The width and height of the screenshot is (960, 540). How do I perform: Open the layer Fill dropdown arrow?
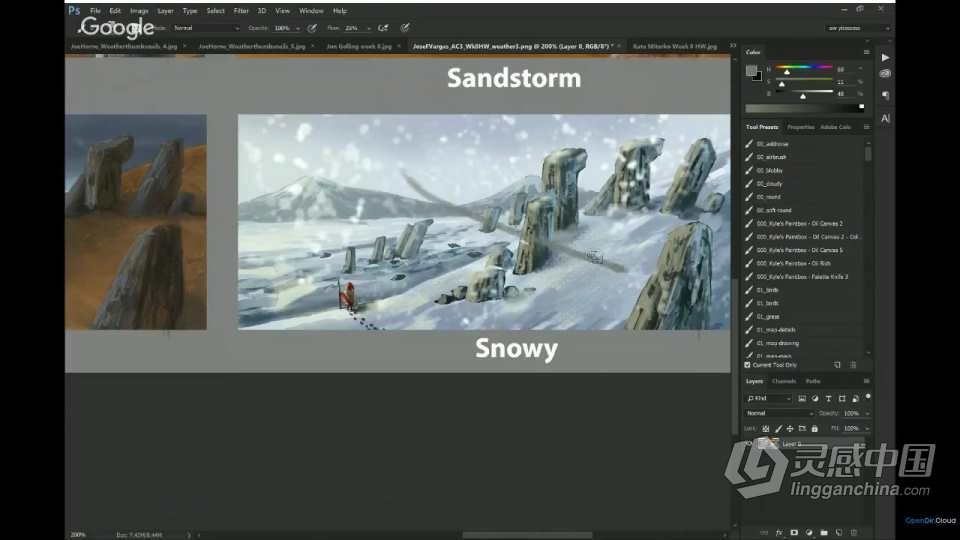click(868, 429)
